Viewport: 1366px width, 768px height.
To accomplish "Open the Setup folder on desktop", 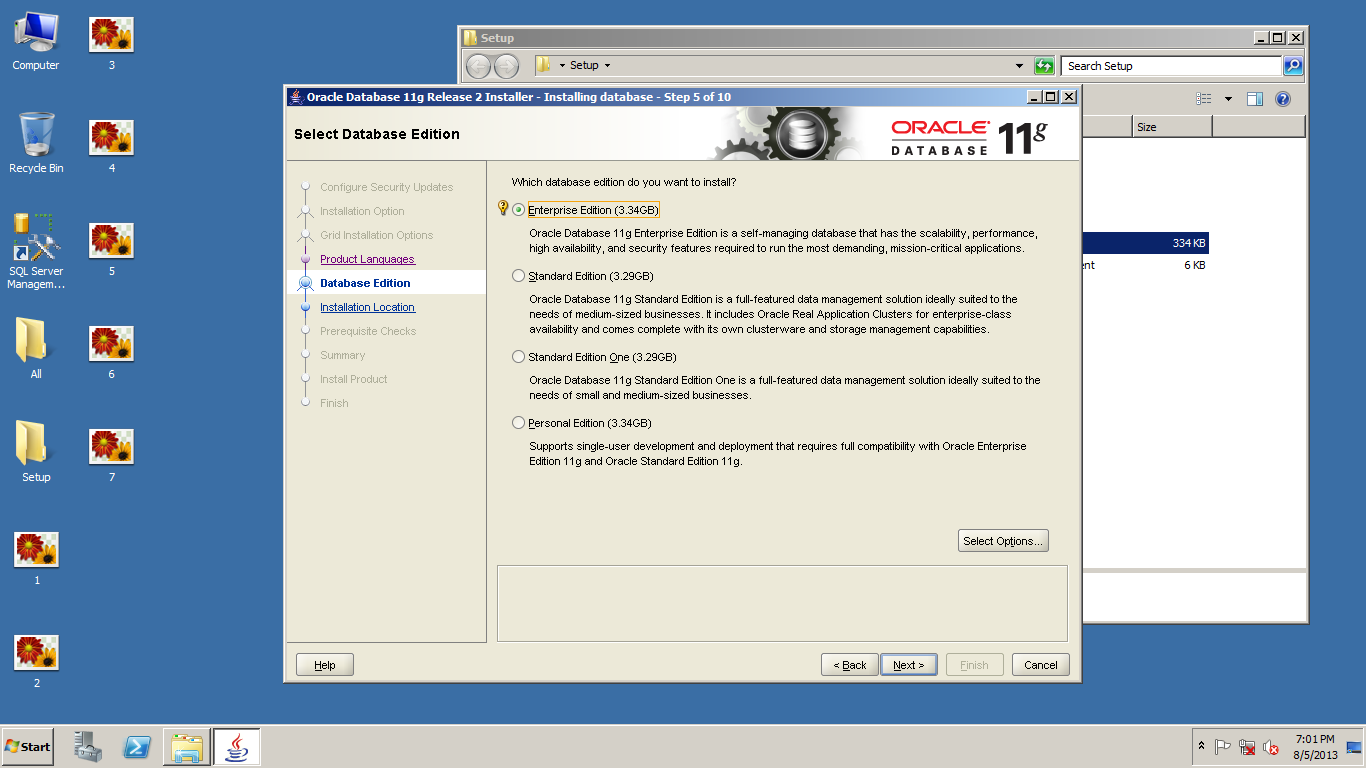I will point(36,451).
